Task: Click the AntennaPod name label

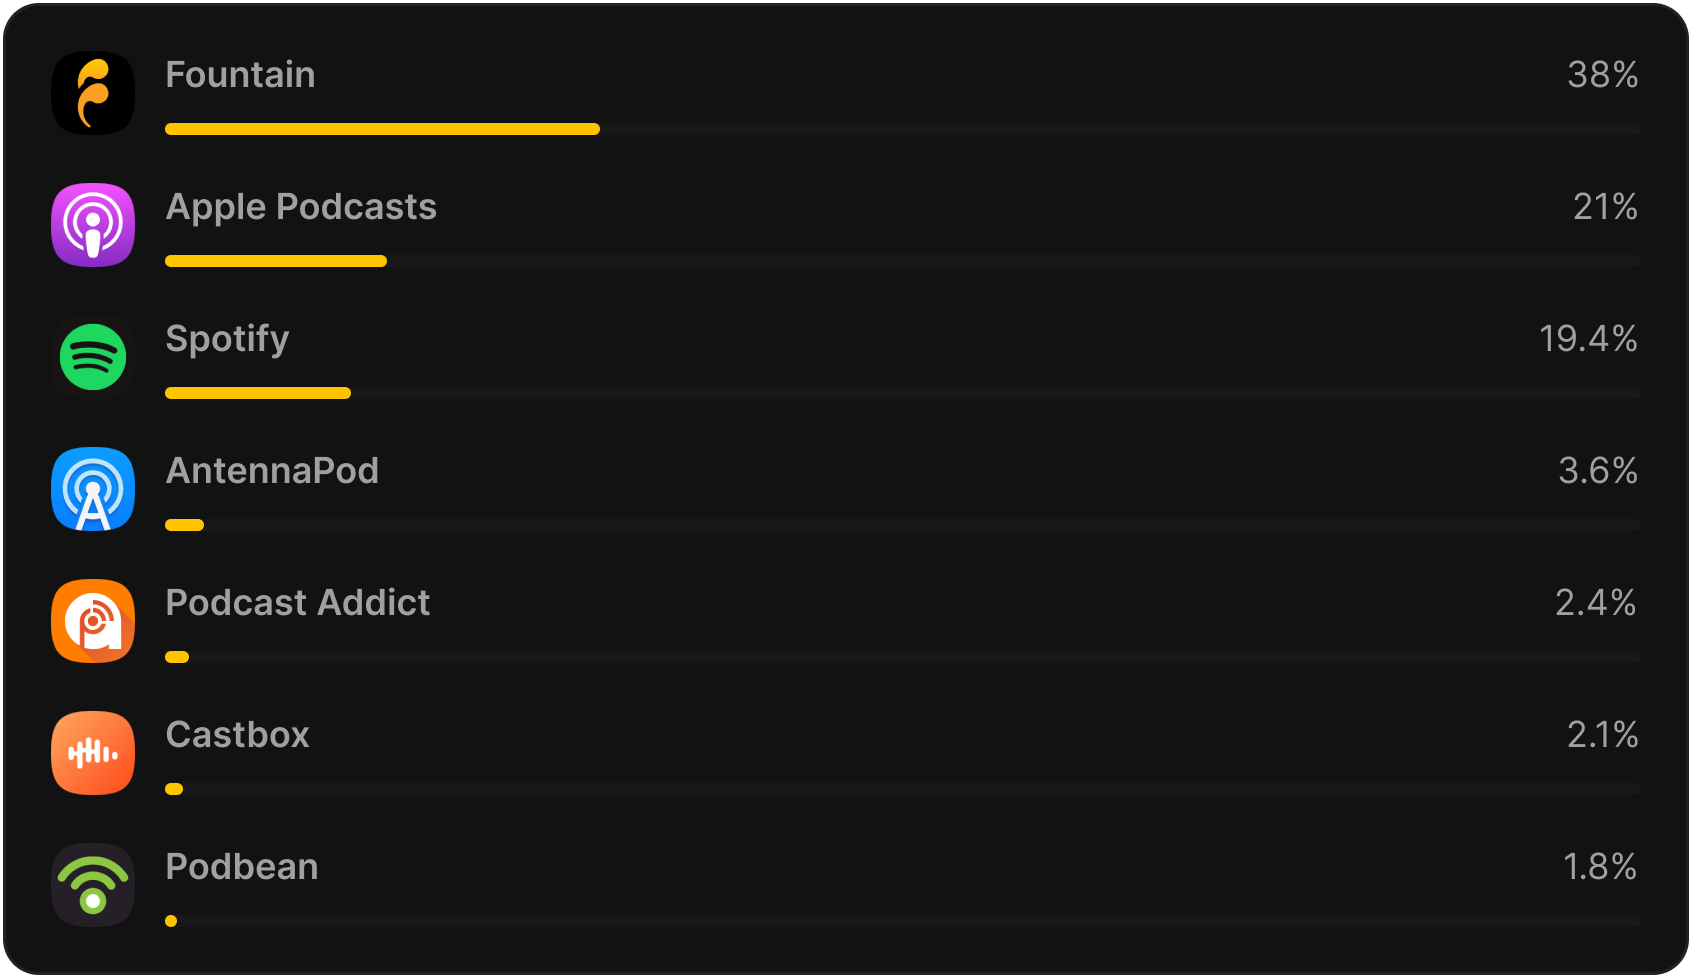Action: click(x=272, y=471)
